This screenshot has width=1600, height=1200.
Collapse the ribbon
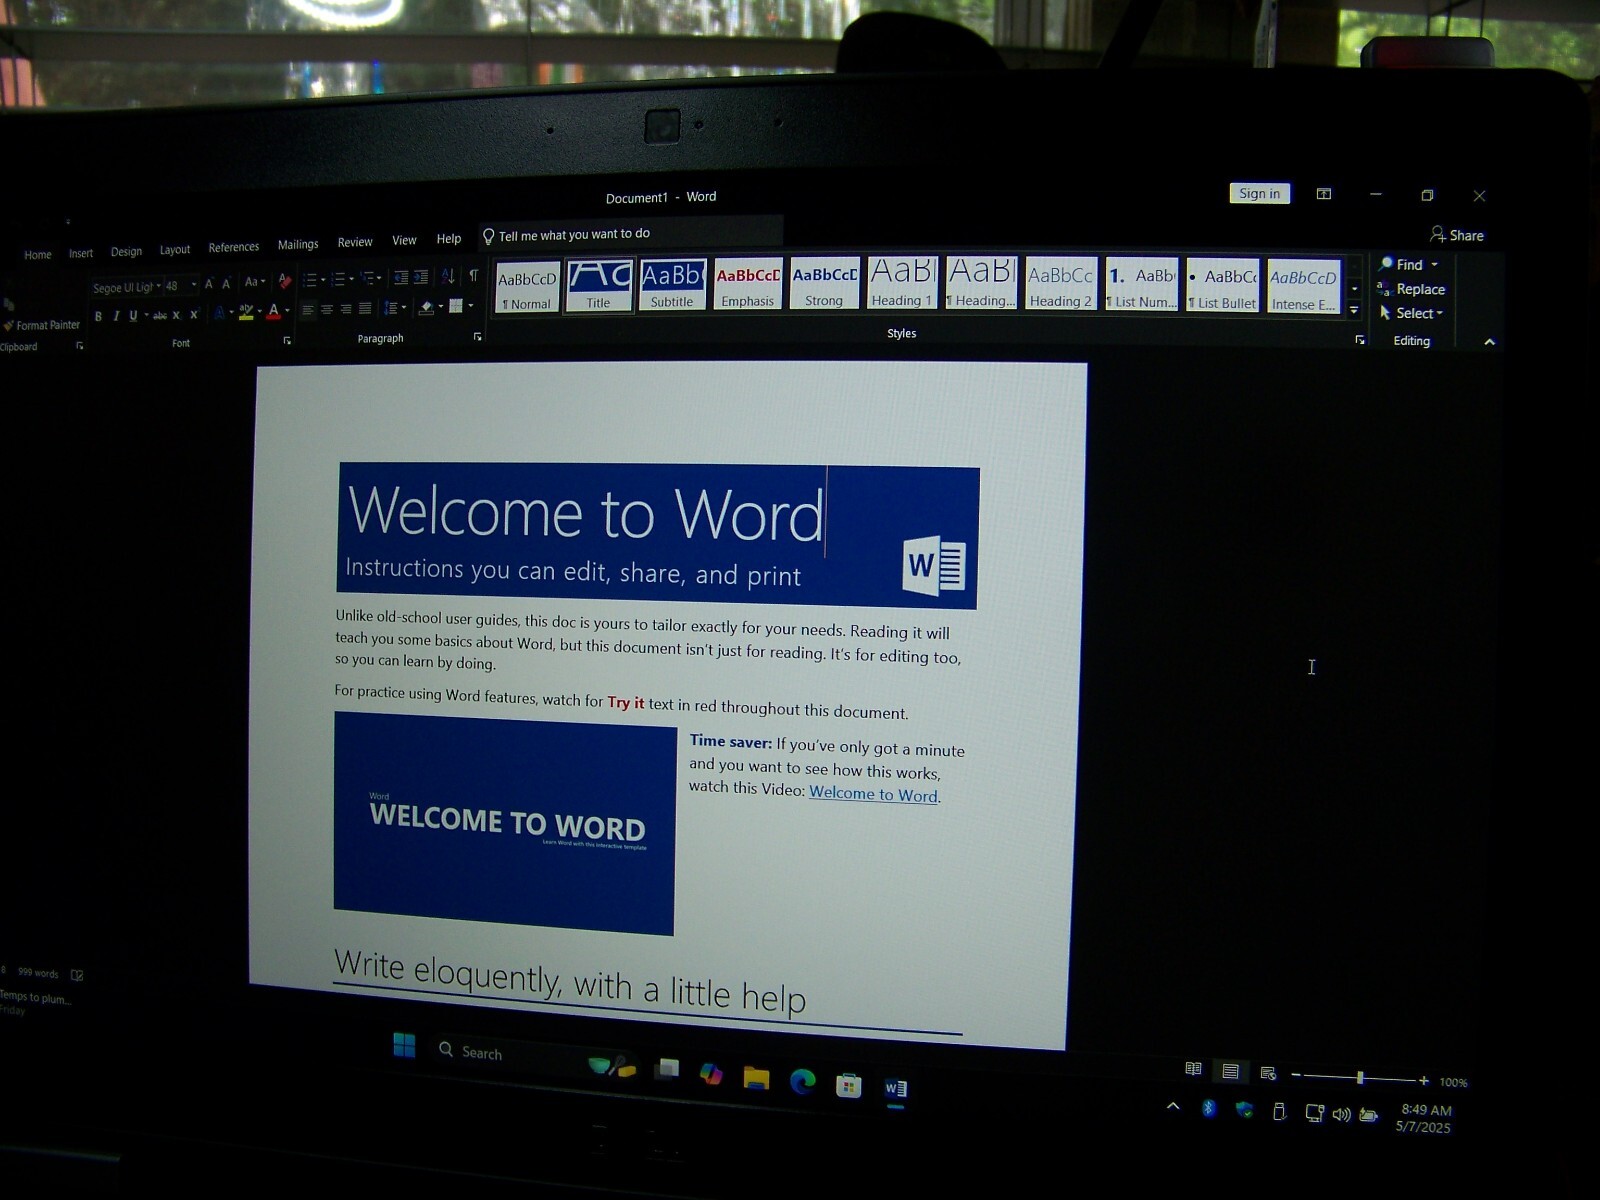click(x=1489, y=342)
